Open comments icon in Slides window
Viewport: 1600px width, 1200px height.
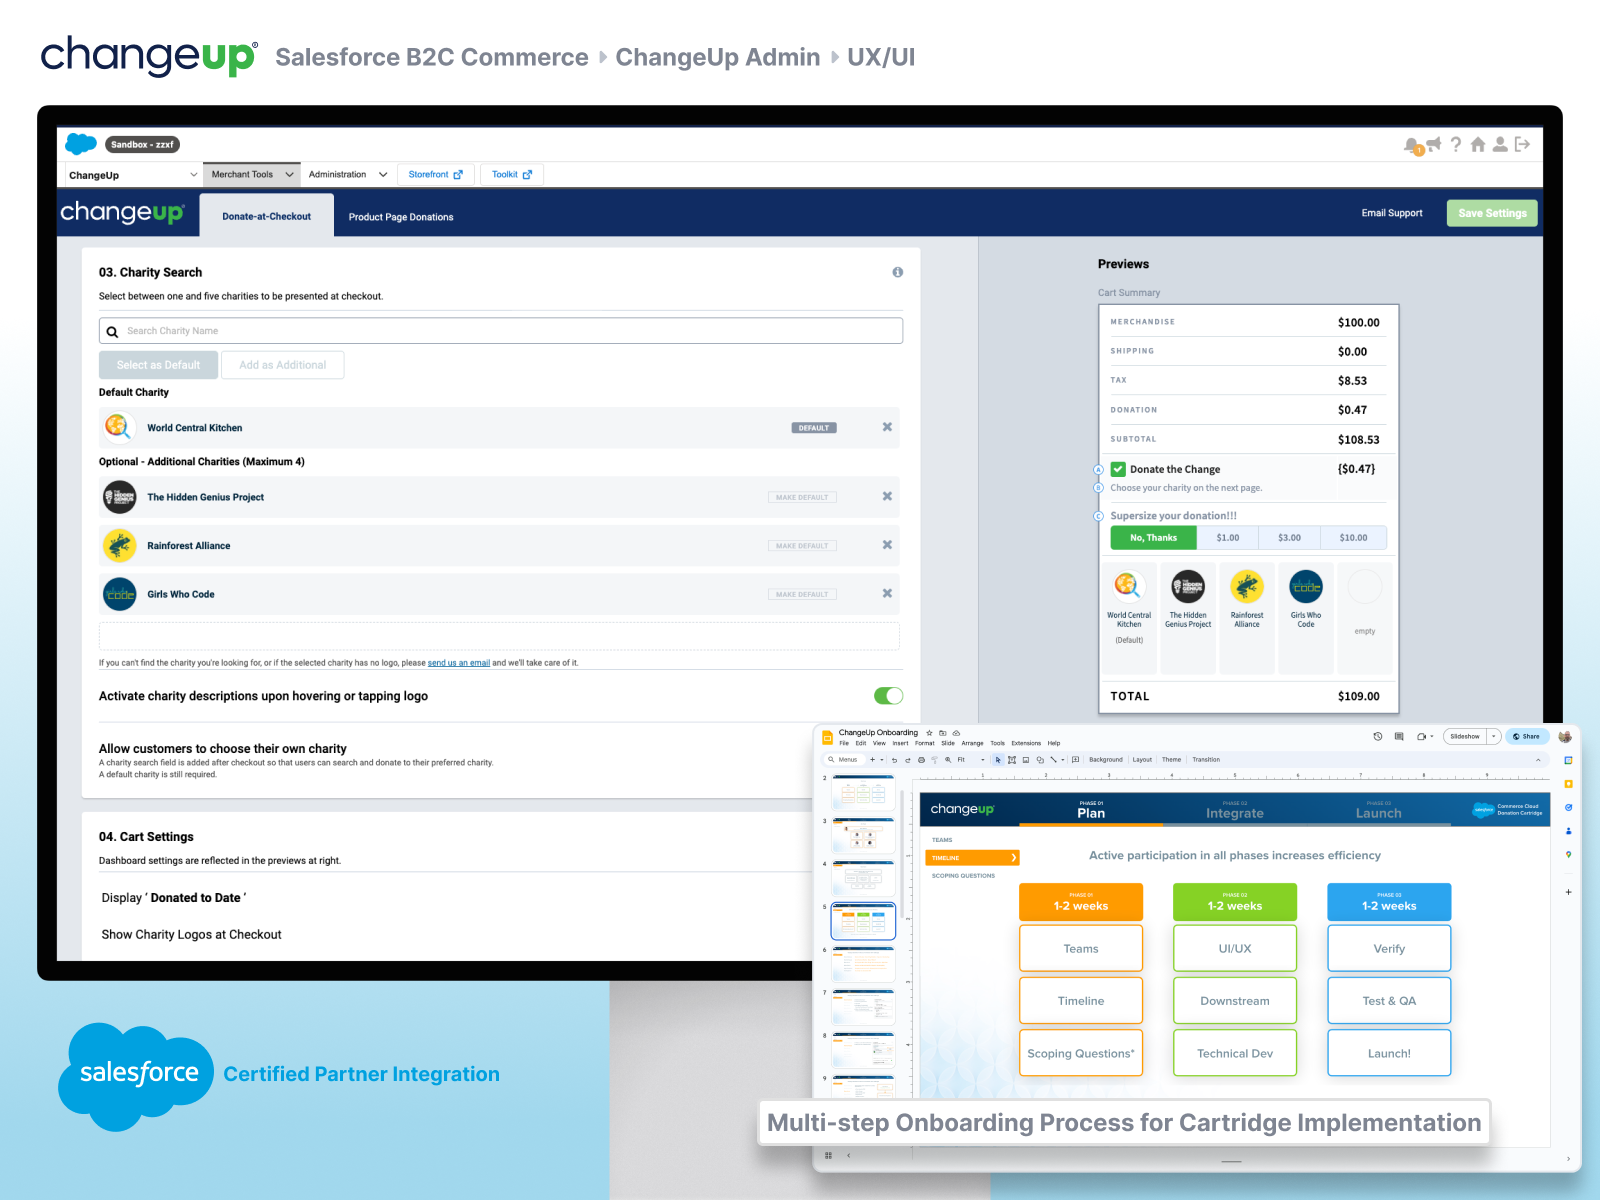pos(1399,736)
